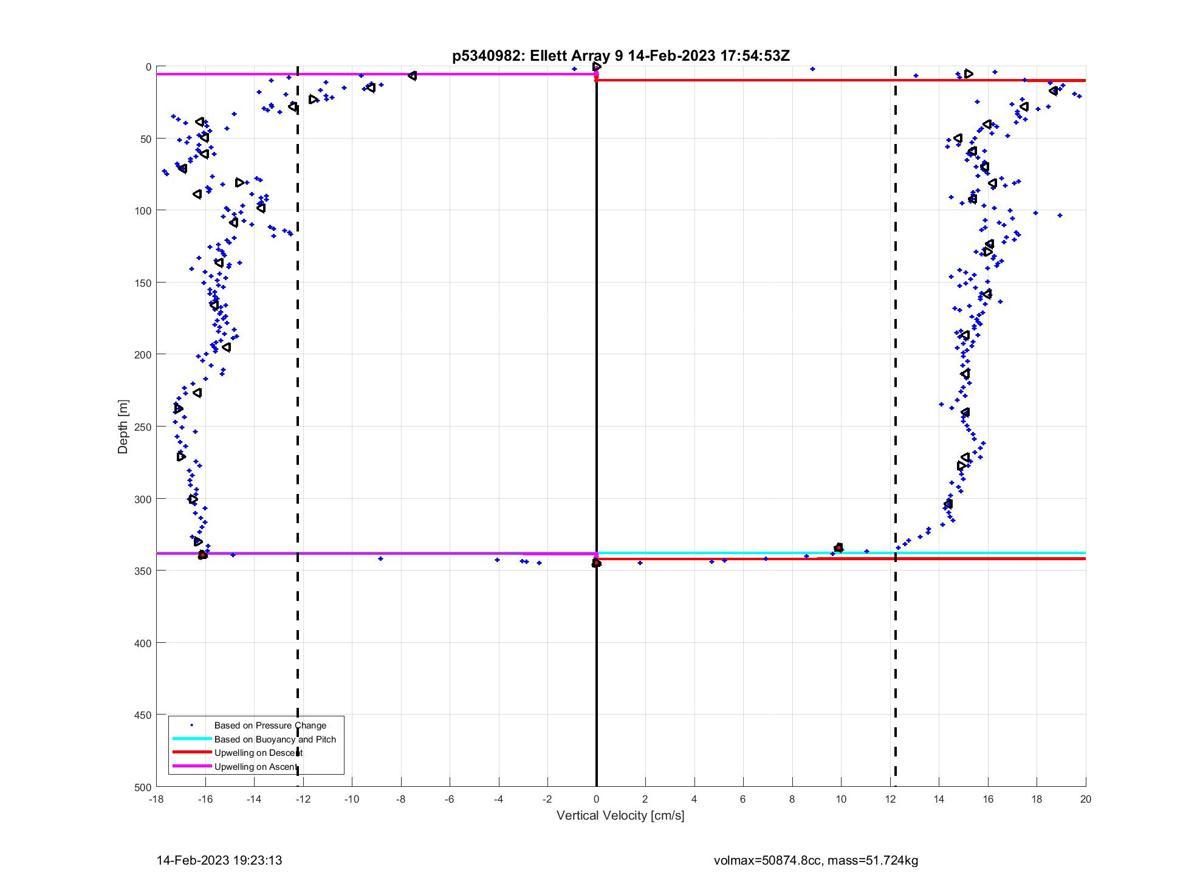
Task: Click the timestamp 14-Feb-2023 19:23:13
Action: (x=219, y=860)
